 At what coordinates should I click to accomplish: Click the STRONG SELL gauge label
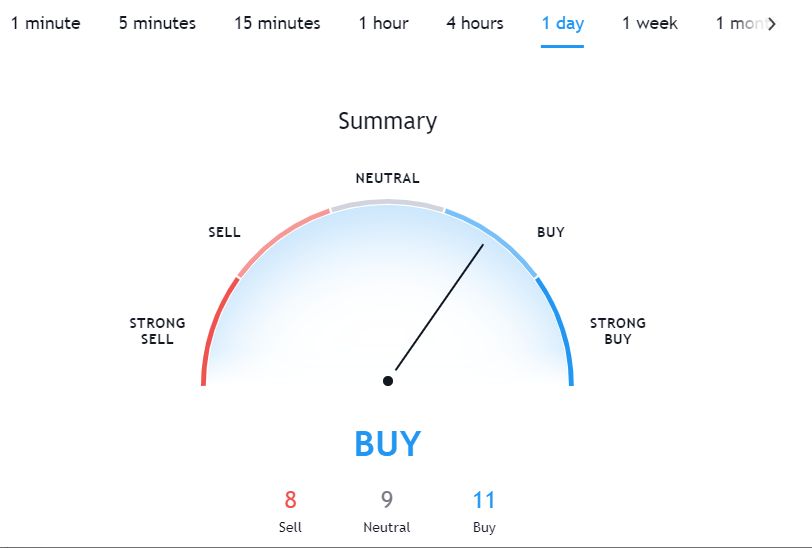(x=157, y=331)
